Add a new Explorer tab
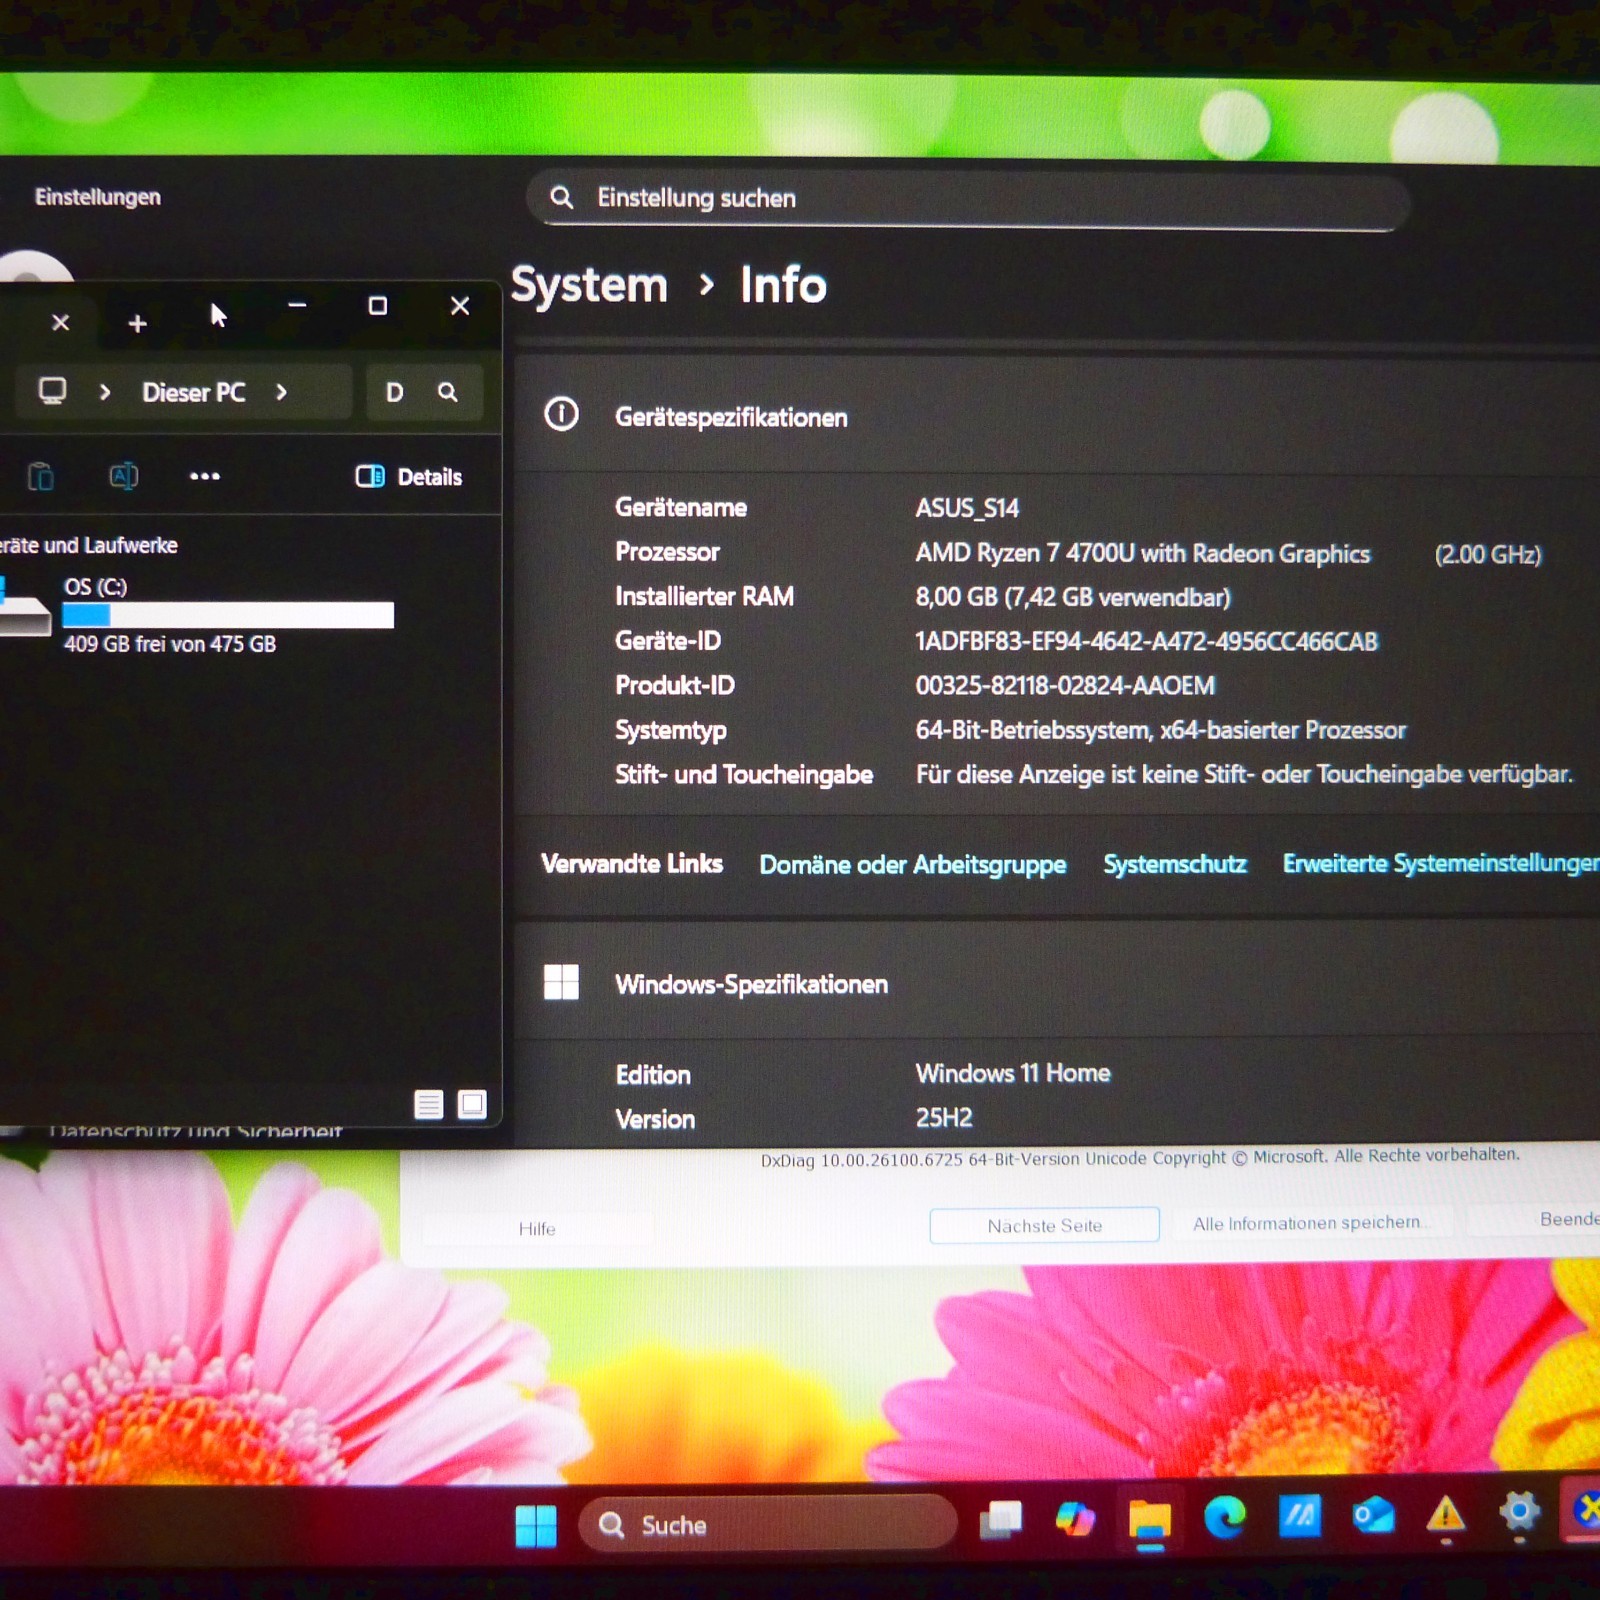This screenshot has height=1600, width=1600. click(138, 323)
